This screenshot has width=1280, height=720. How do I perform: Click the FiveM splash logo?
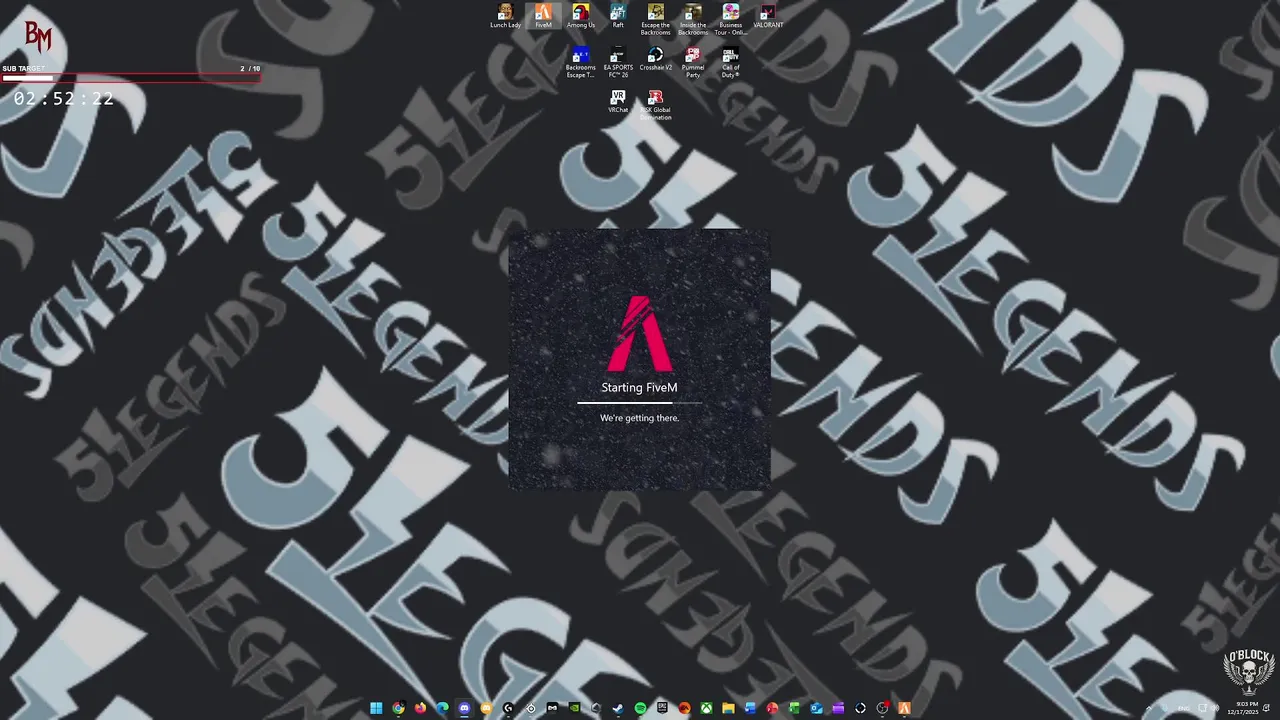(x=640, y=333)
